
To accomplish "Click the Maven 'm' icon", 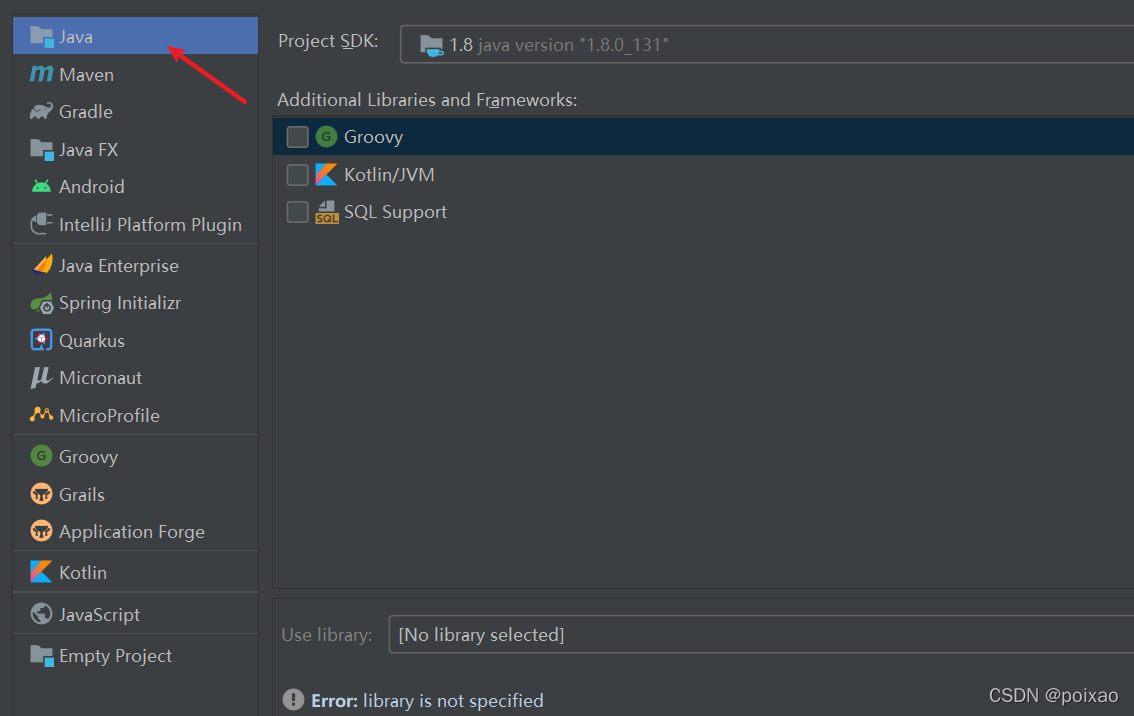I will [41, 74].
